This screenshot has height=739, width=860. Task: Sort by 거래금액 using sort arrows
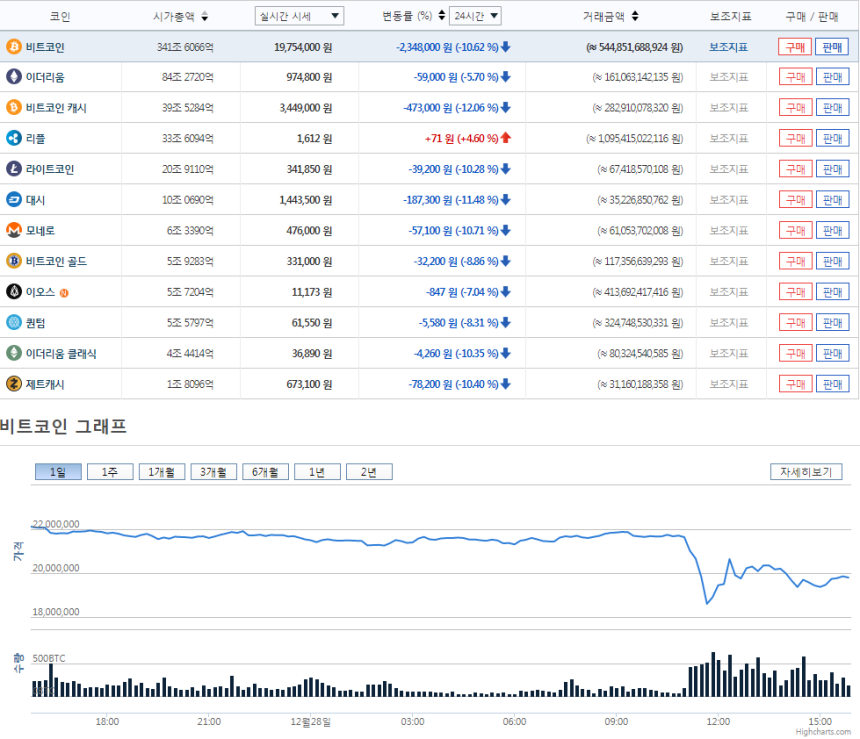635,16
